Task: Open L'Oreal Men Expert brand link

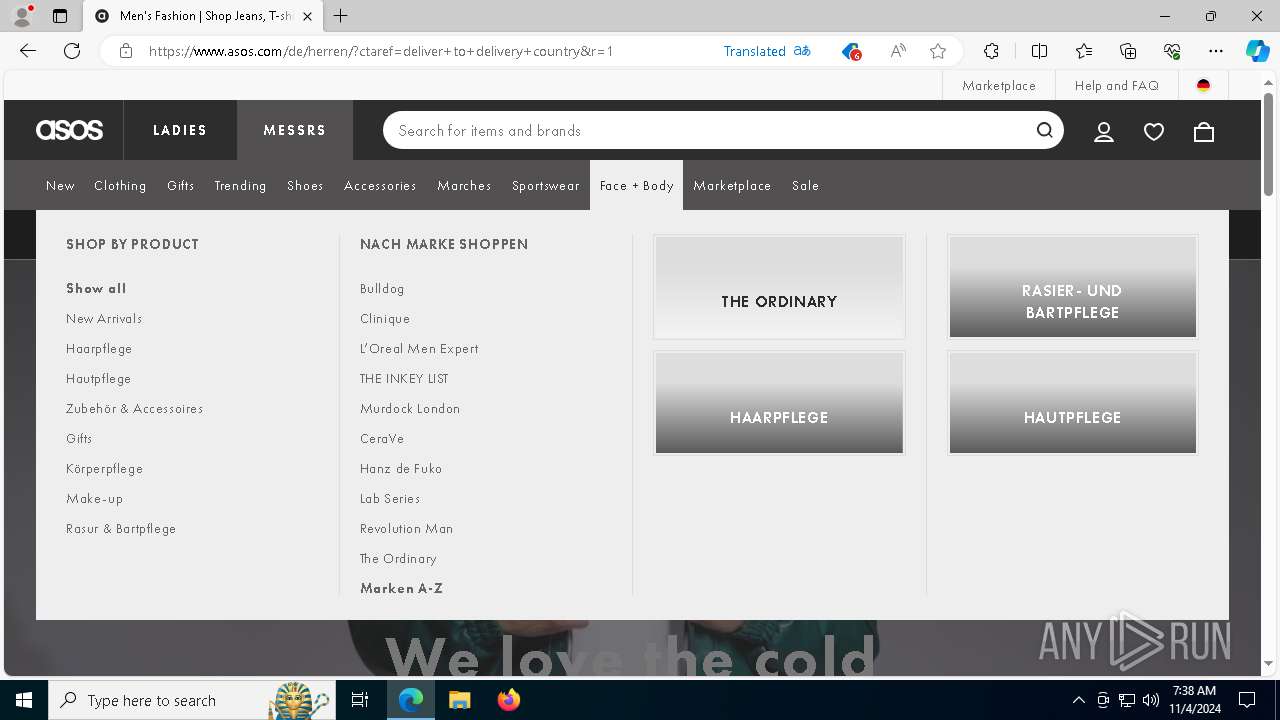Action: click(x=419, y=348)
